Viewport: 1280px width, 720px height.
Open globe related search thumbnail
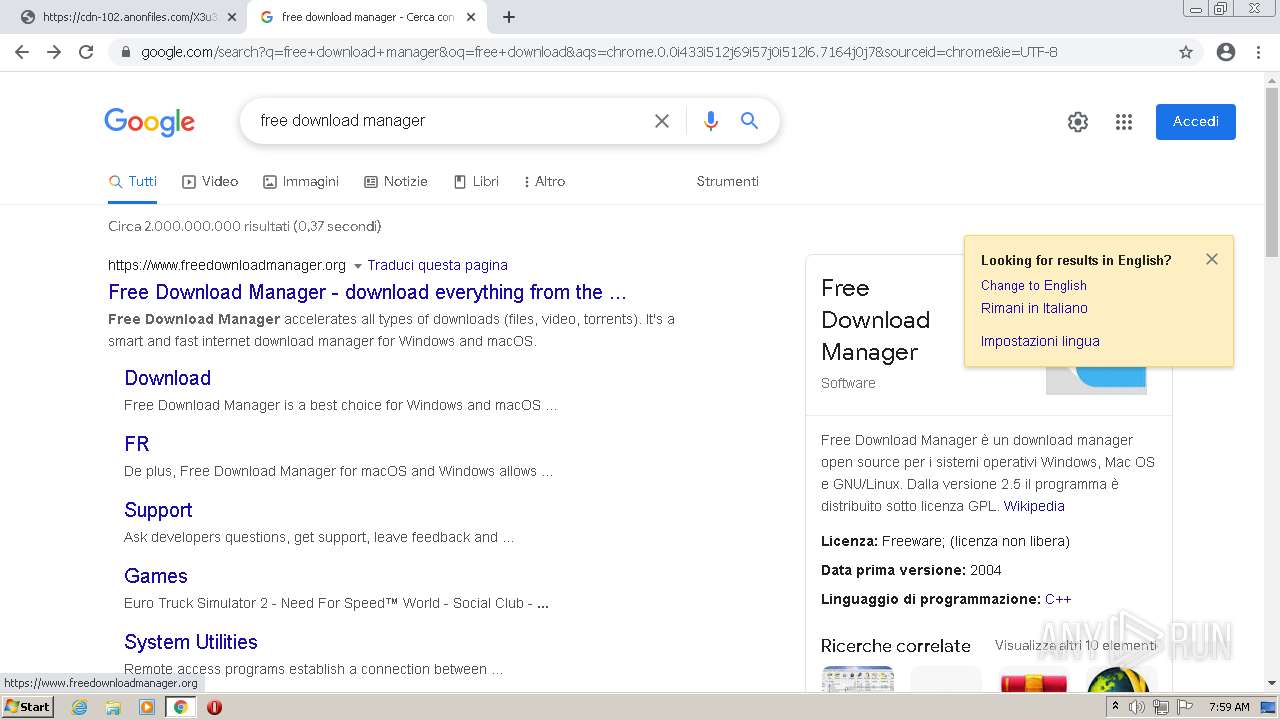1122,679
